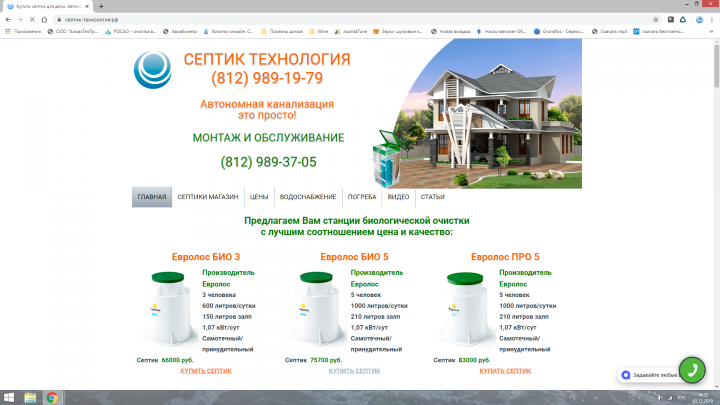Viewport: 720px width, 405px height.
Task: Select the ГЛАВНАЯ menu item
Action: click(x=152, y=197)
